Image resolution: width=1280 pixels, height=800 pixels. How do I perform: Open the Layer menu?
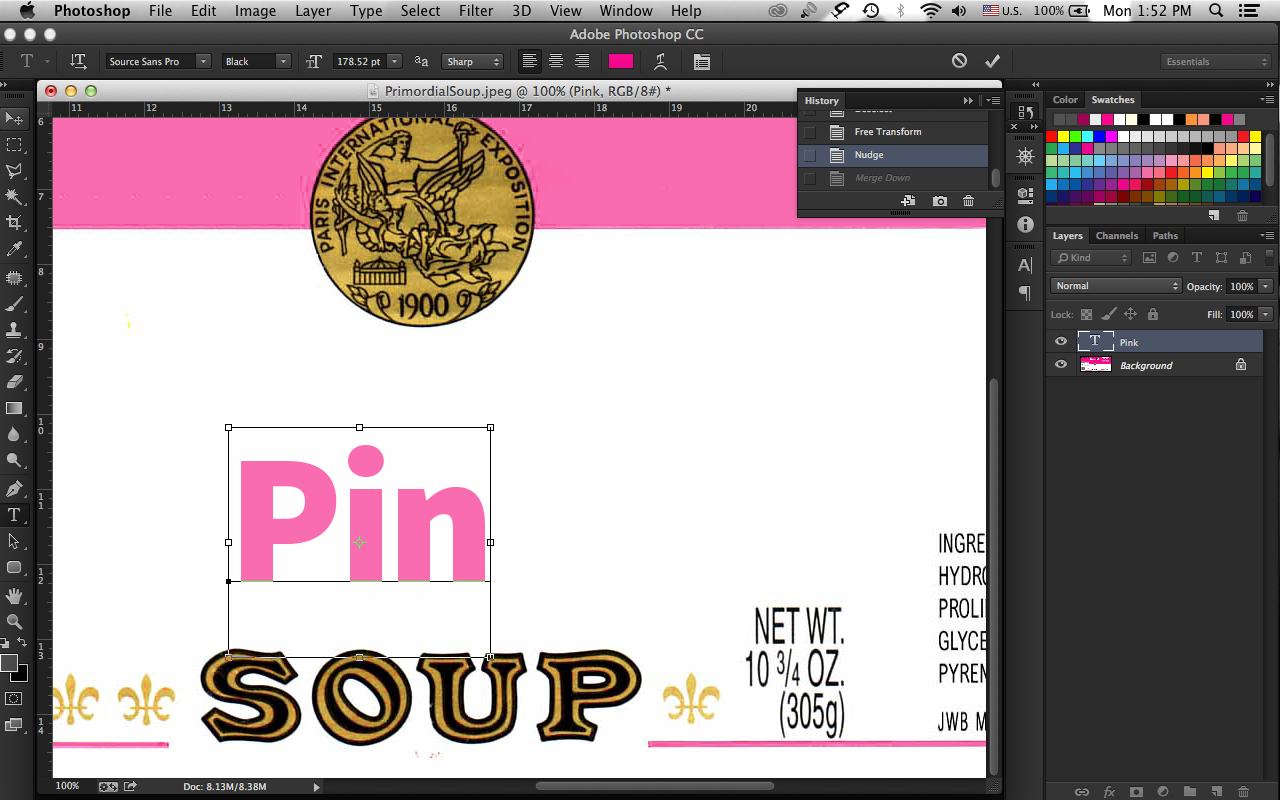[313, 11]
